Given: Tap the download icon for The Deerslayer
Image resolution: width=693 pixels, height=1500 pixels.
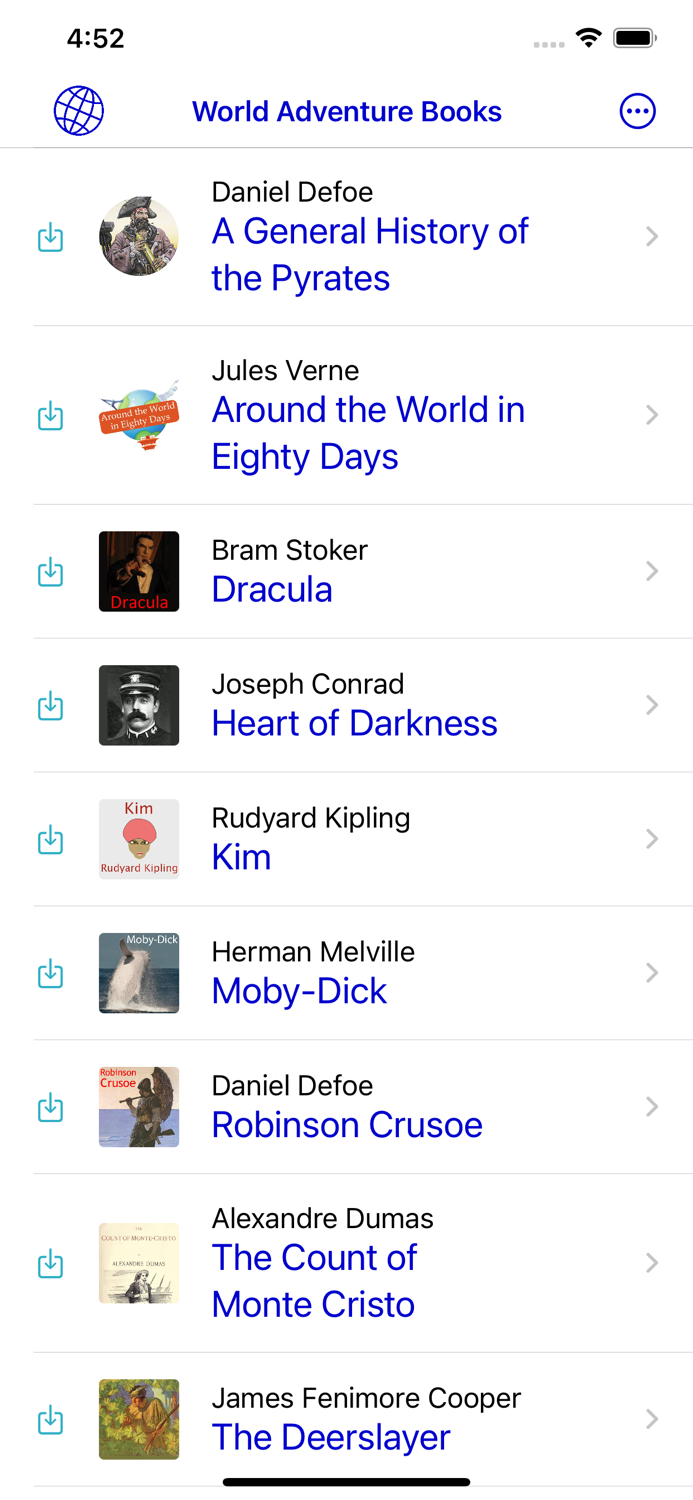Looking at the screenshot, I should pyautogui.click(x=50, y=1420).
